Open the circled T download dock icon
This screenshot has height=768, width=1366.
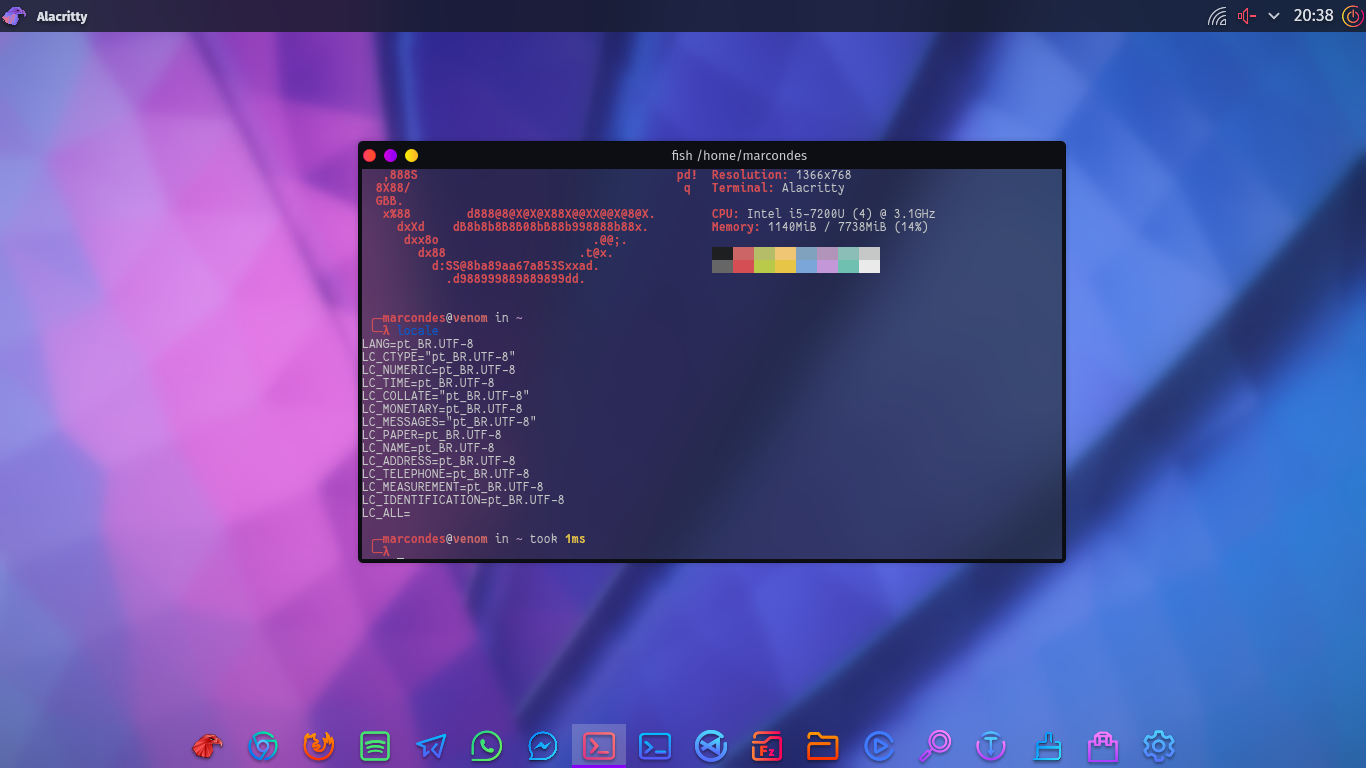991,745
